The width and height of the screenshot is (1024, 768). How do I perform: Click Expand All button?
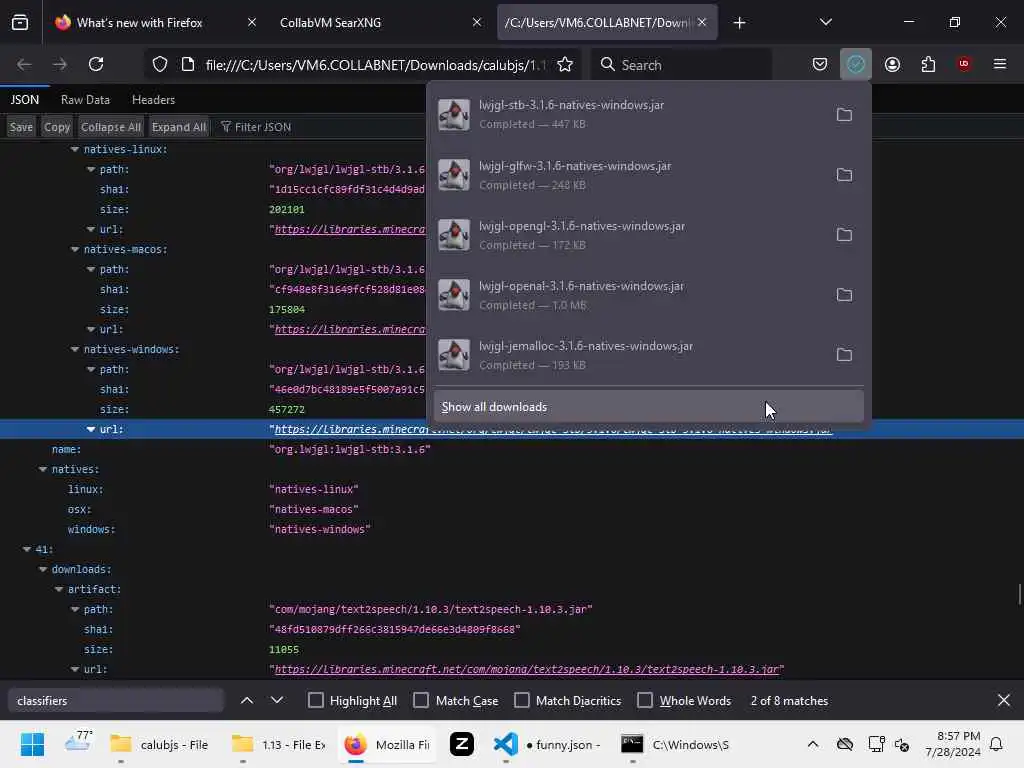tap(178, 127)
